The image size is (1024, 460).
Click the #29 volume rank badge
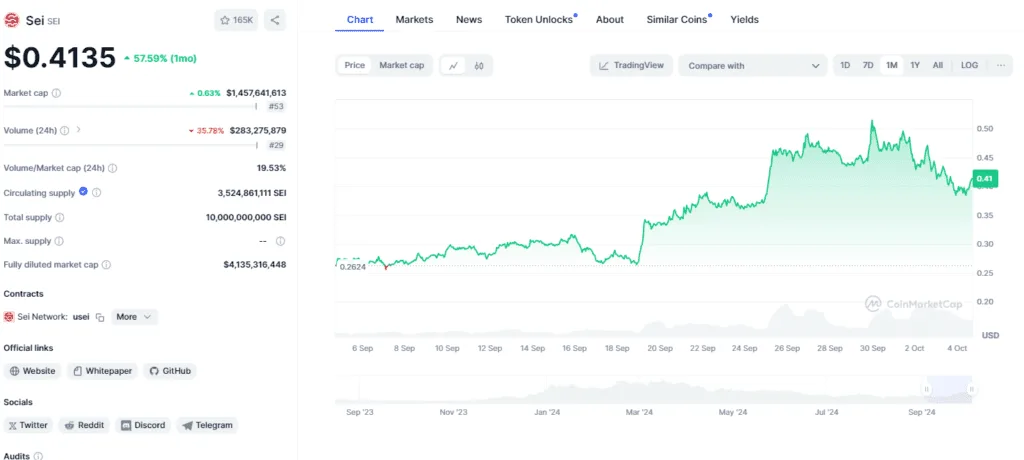coord(276,146)
